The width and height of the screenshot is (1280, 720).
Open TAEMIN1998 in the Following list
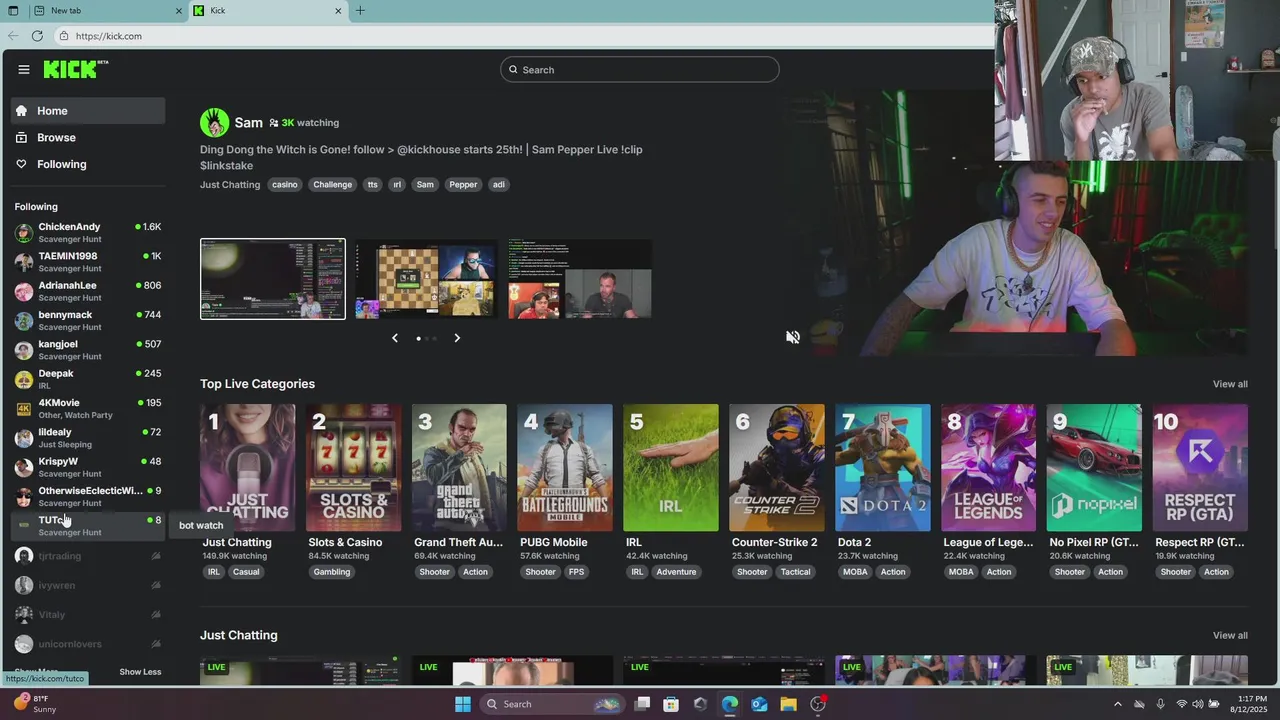coord(88,262)
